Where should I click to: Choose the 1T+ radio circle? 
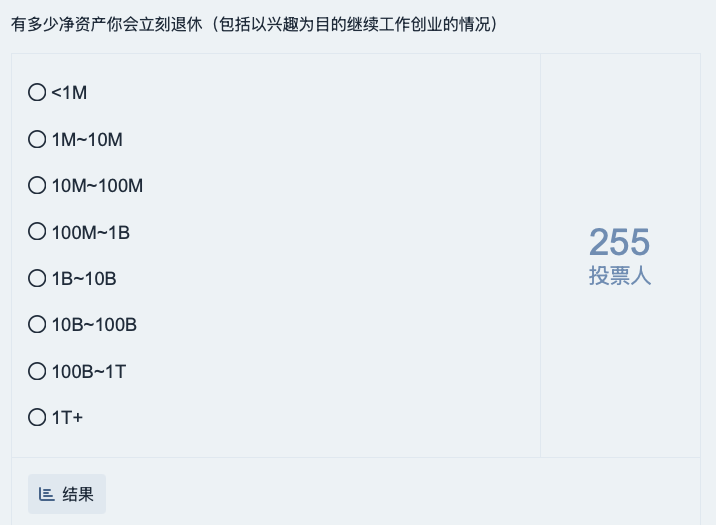coord(37,417)
